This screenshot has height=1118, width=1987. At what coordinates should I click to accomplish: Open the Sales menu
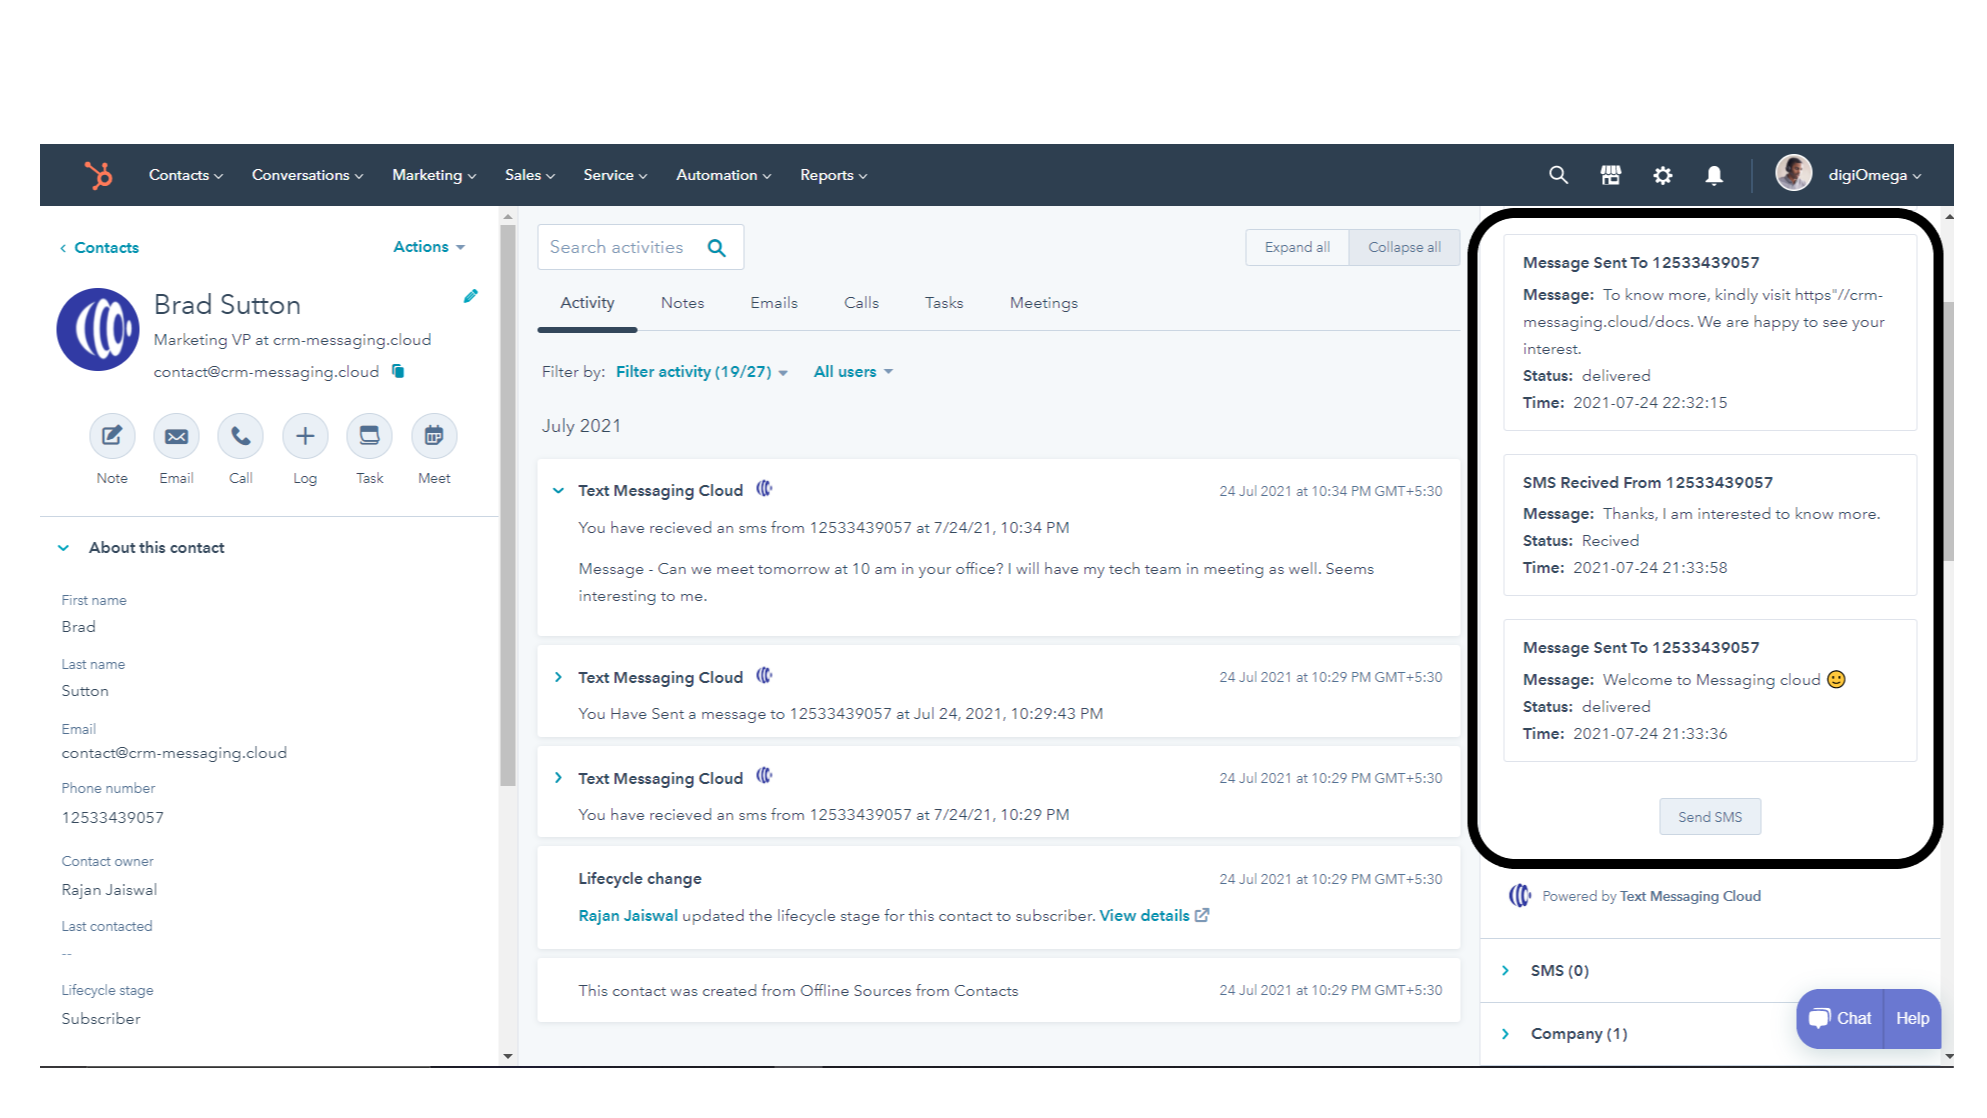click(529, 175)
